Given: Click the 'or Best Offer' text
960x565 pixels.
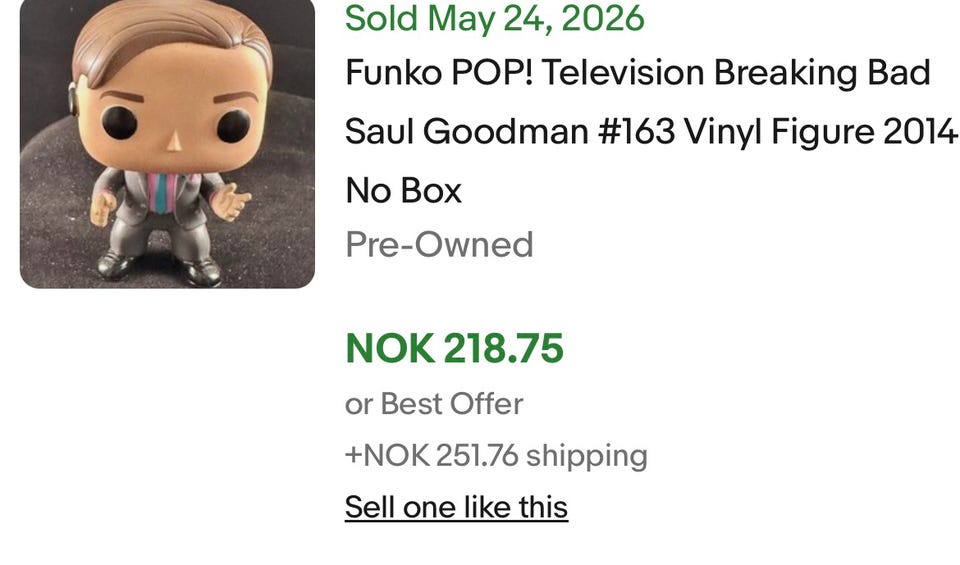Looking at the screenshot, I should pos(434,403).
